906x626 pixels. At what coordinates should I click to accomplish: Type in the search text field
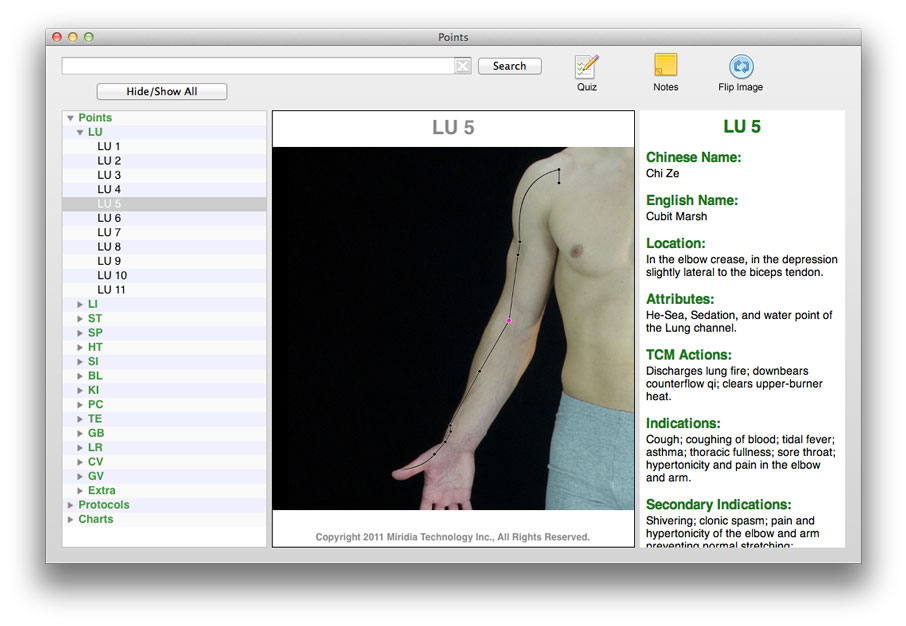258,66
